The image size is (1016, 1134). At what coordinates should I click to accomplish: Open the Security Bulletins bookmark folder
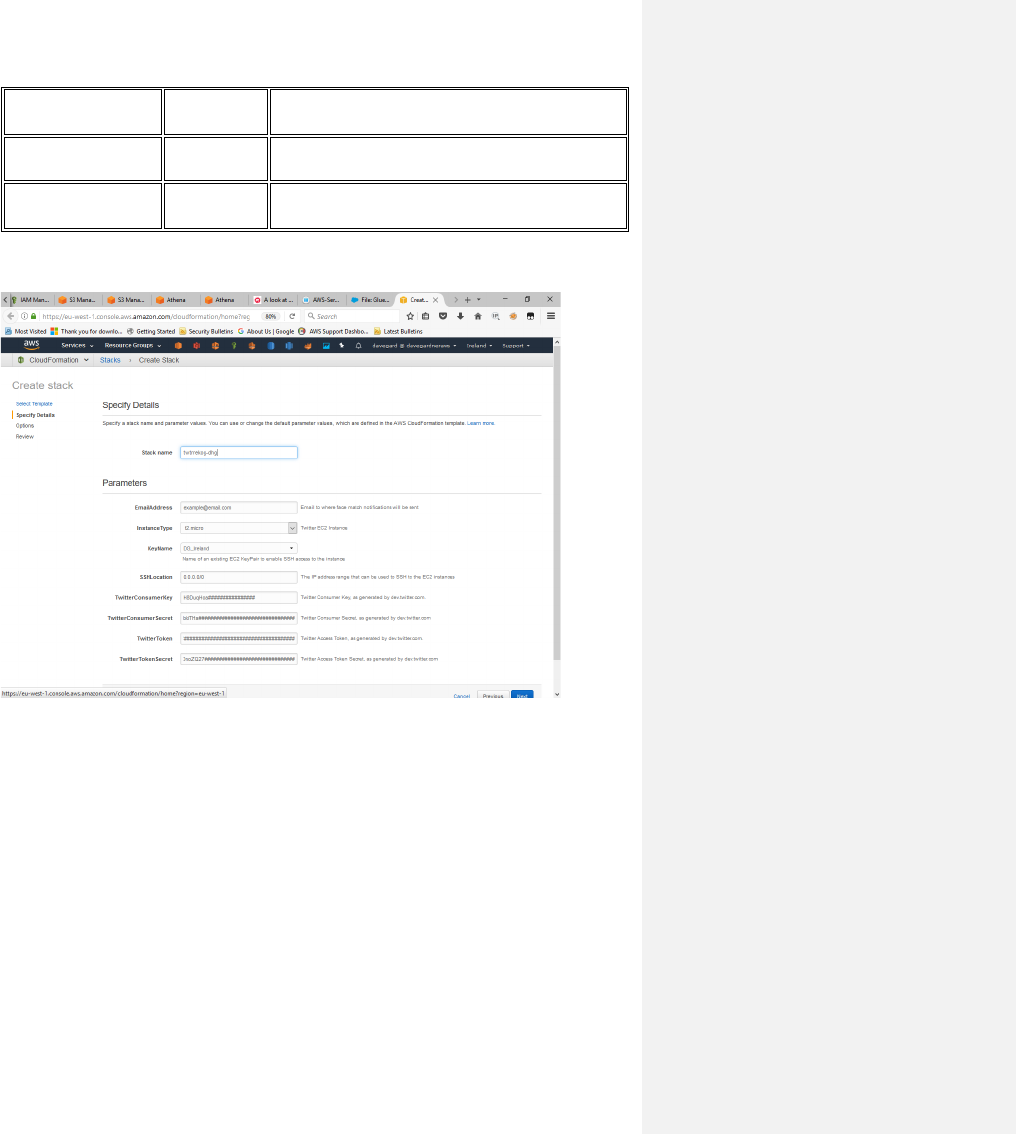click(206, 331)
